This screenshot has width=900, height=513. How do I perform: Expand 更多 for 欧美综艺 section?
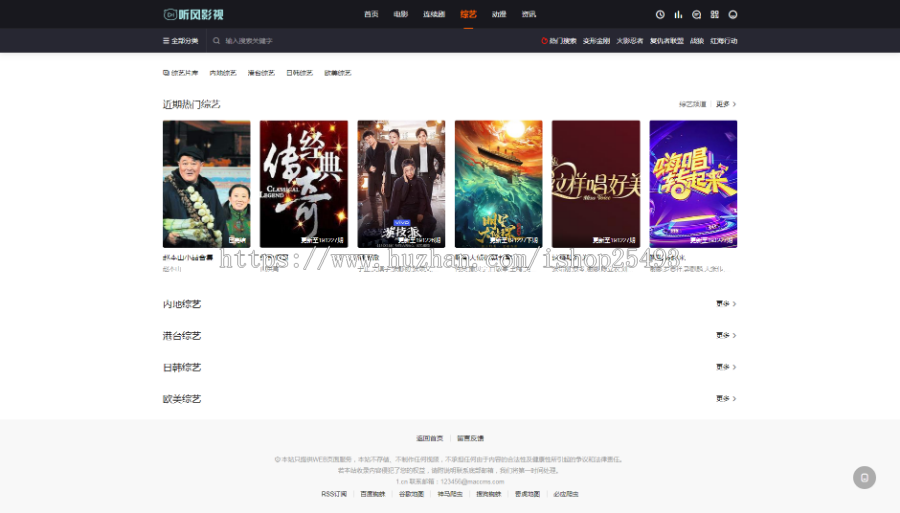coord(726,398)
